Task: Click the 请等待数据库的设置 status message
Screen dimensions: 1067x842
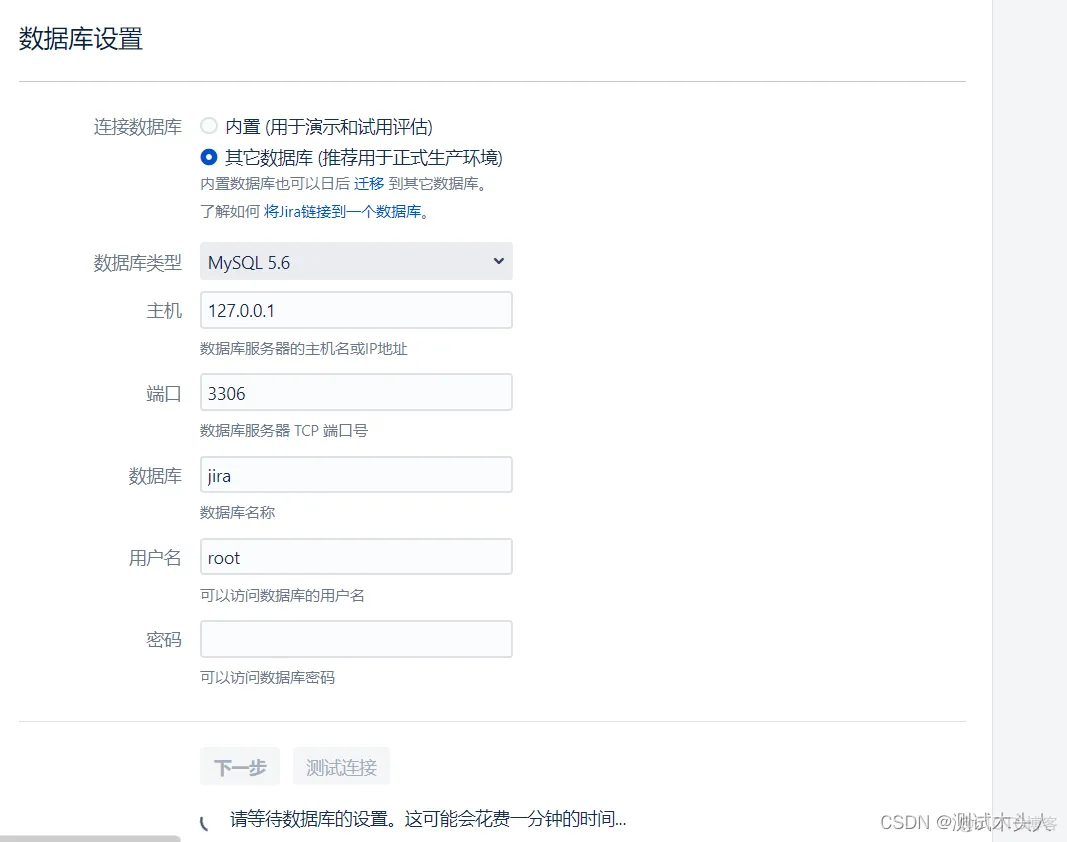Action: pyautogui.click(x=428, y=819)
